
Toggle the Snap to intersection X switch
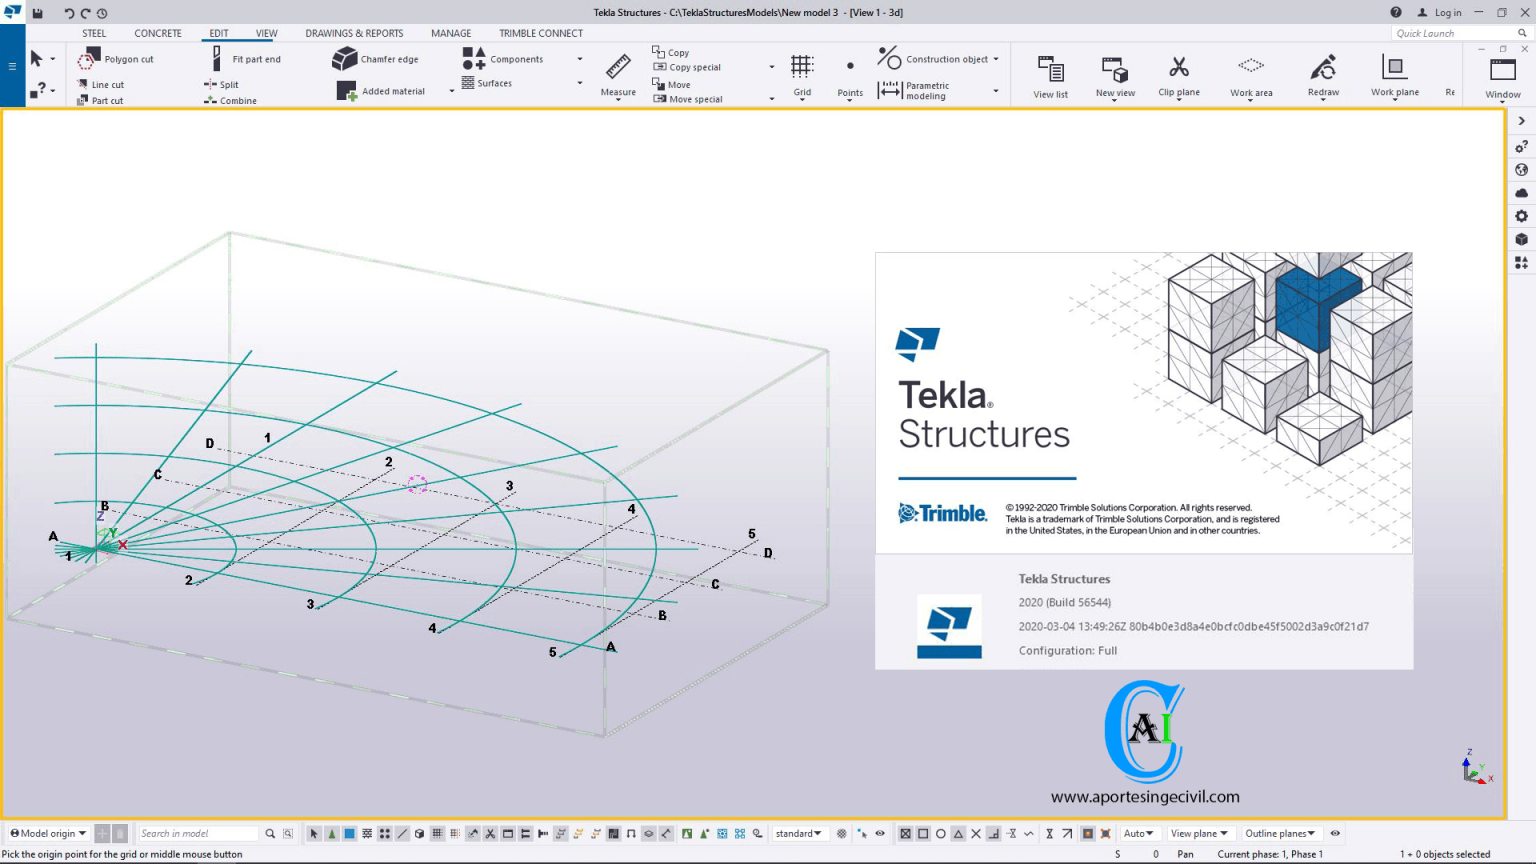[976, 833]
